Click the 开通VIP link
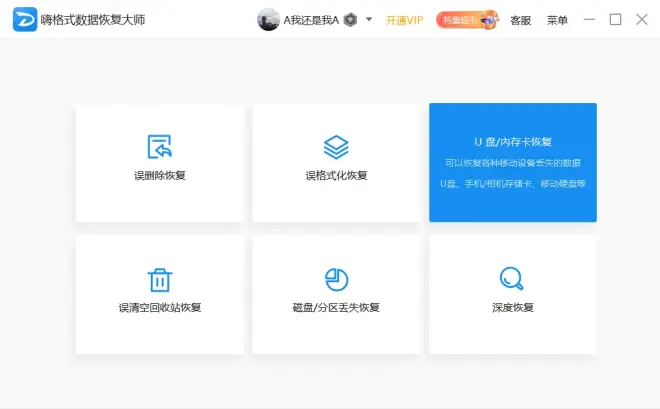The height and width of the screenshot is (409, 660). (x=404, y=20)
